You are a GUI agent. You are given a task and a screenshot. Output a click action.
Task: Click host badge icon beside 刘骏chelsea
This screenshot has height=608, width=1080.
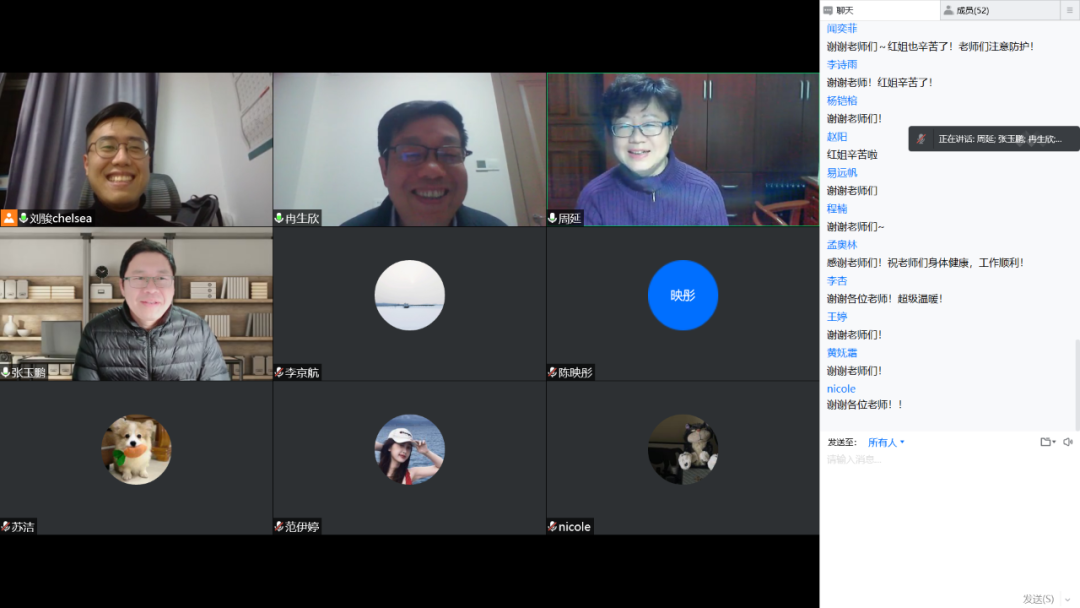coord(9,218)
